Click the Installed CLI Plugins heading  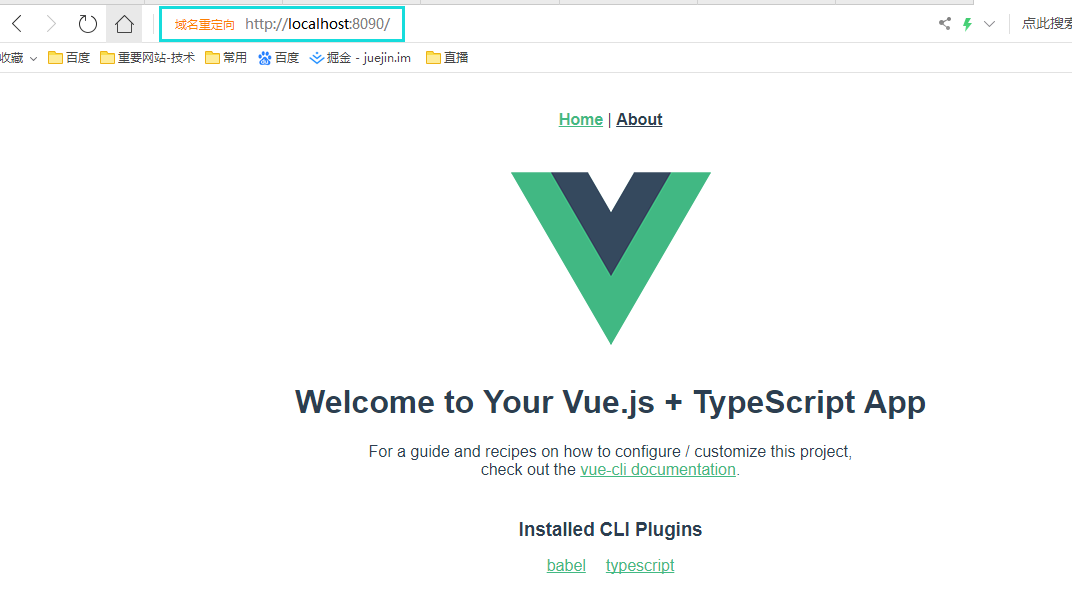[610, 529]
